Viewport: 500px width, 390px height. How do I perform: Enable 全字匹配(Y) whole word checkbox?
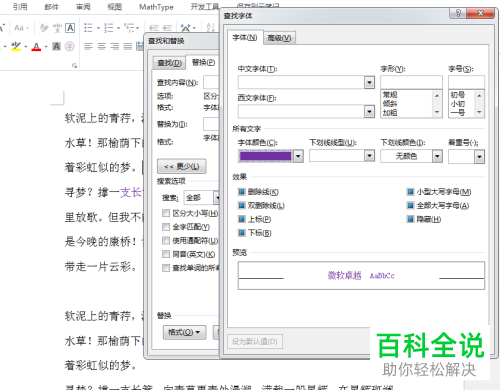click(x=166, y=227)
